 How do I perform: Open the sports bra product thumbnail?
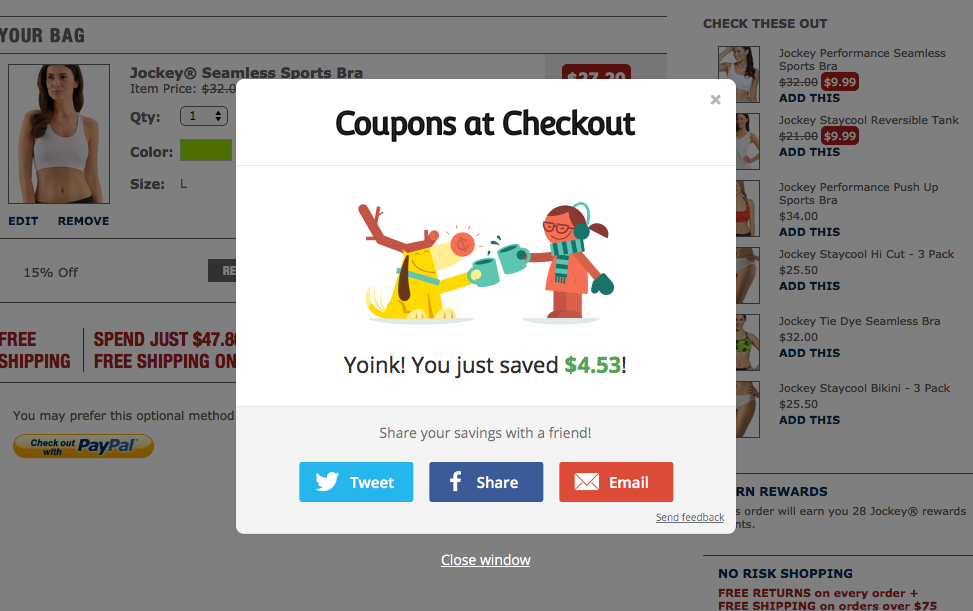(59, 134)
